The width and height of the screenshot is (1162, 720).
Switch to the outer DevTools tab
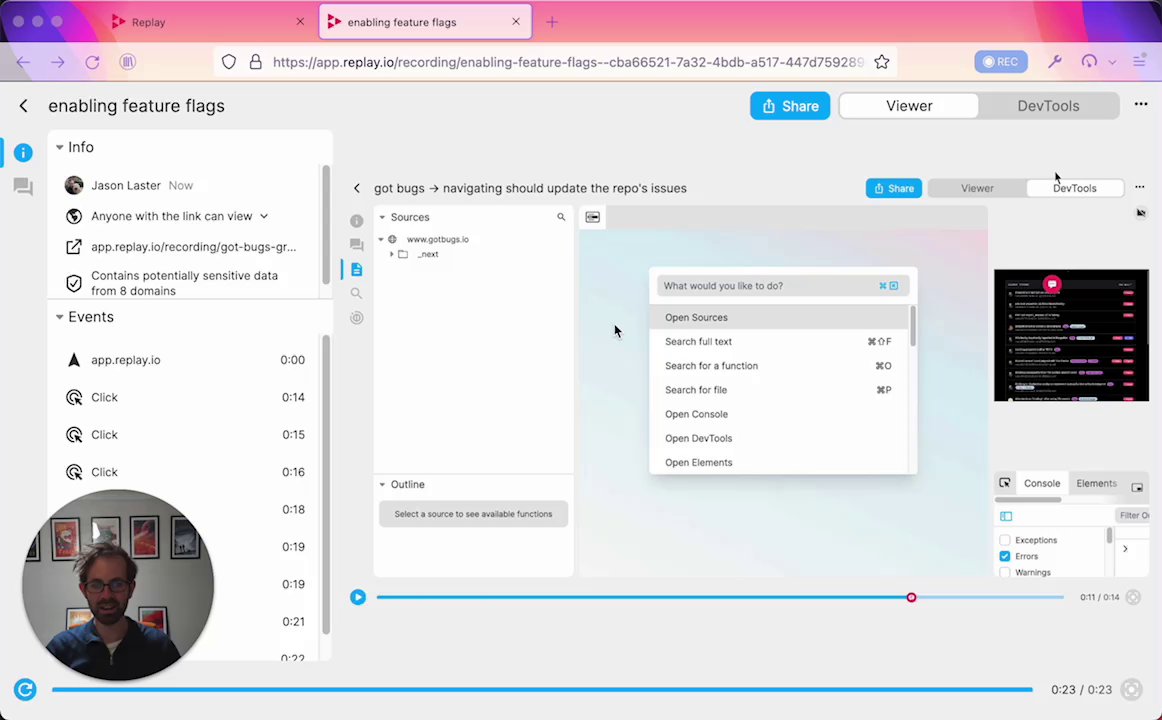tap(1048, 106)
